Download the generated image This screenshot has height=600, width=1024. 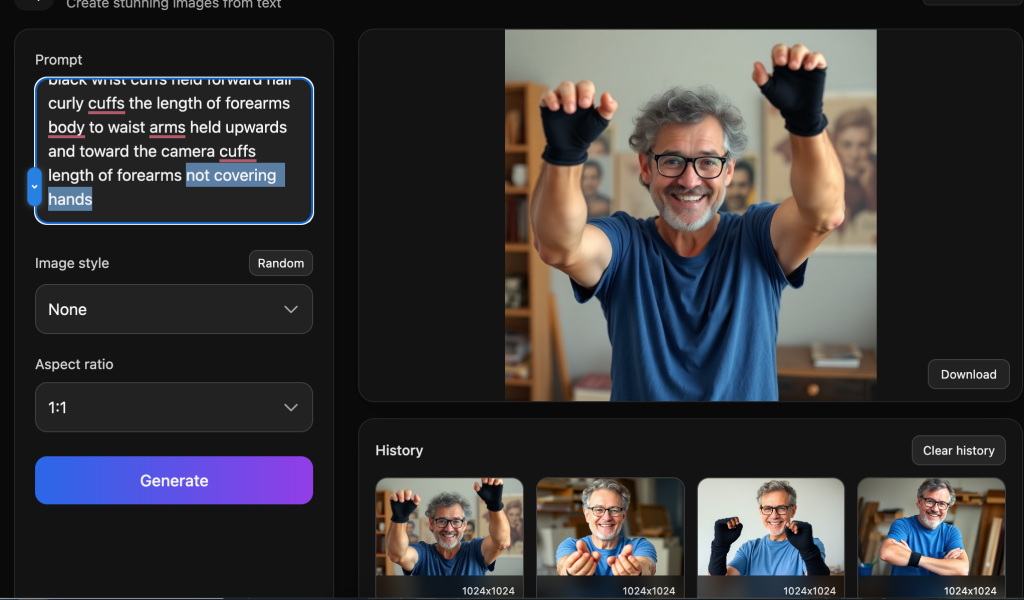pos(968,374)
